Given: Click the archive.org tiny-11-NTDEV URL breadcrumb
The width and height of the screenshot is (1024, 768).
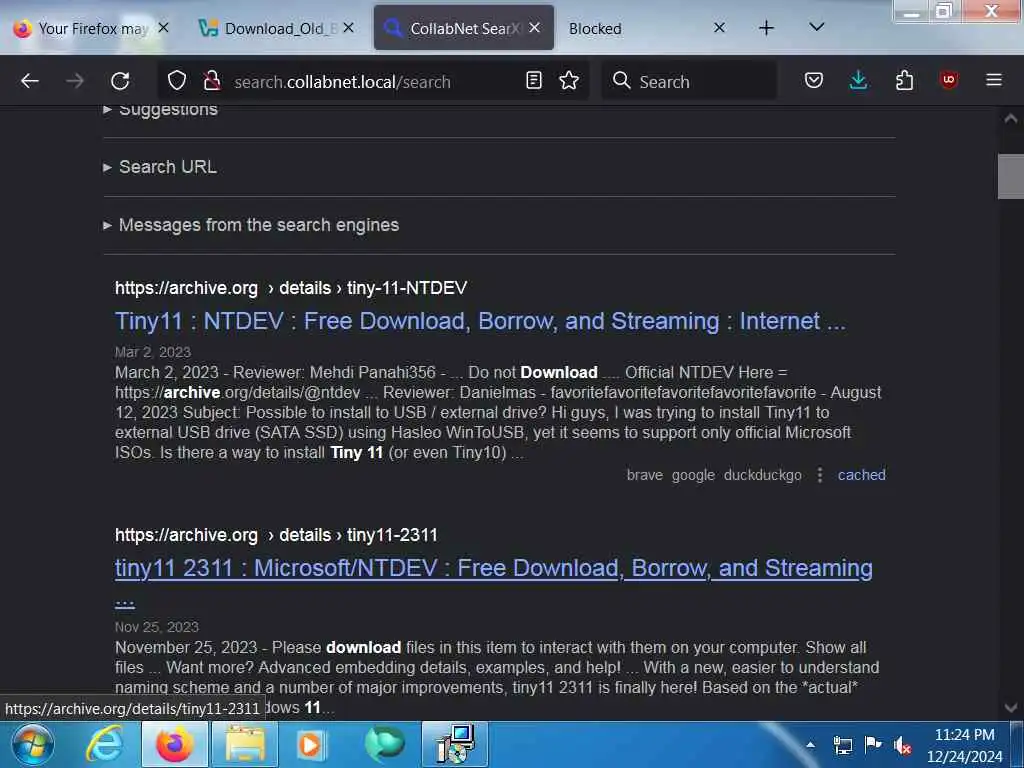Looking at the screenshot, I should coord(291,288).
